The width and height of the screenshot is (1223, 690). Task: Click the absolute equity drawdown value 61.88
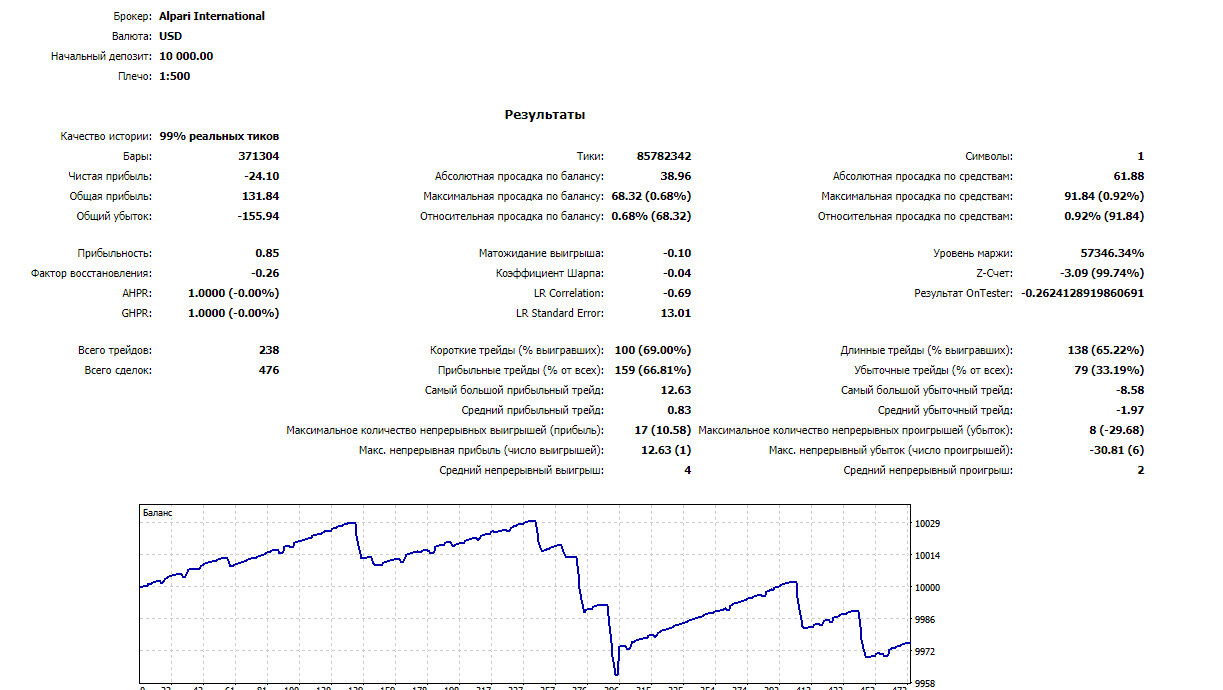[x=1129, y=176]
